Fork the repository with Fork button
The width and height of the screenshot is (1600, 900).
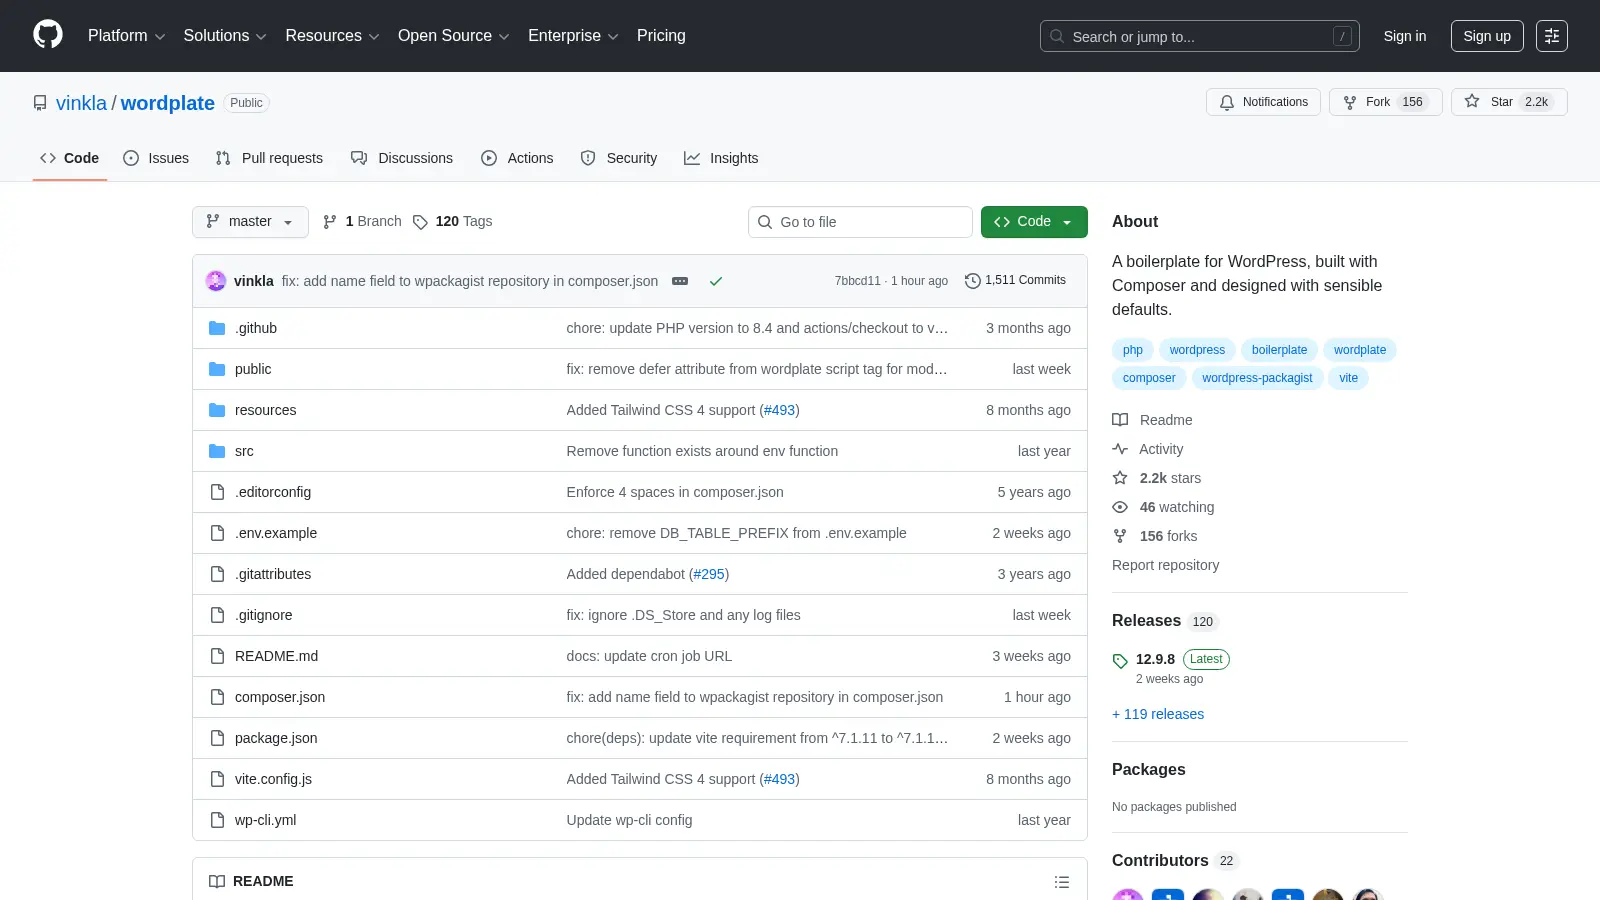[1385, 102]
